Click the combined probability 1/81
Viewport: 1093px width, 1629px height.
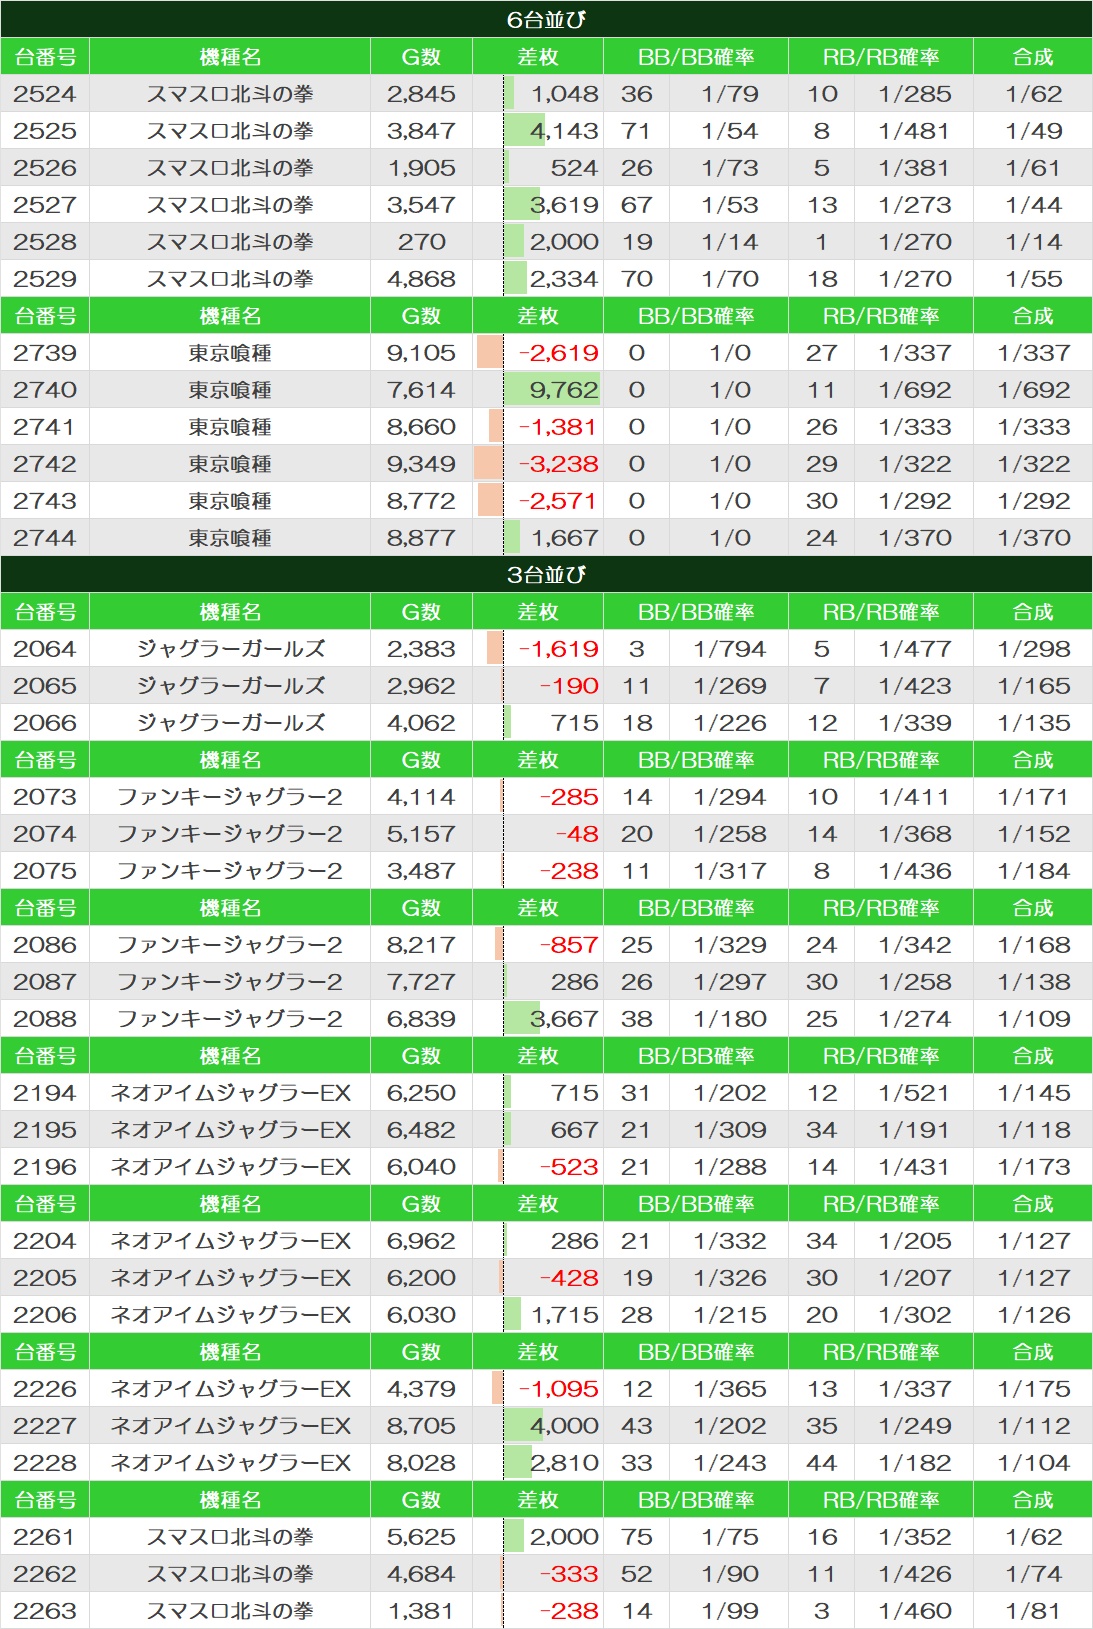pyautogui.click(x=1034, y=1611)
